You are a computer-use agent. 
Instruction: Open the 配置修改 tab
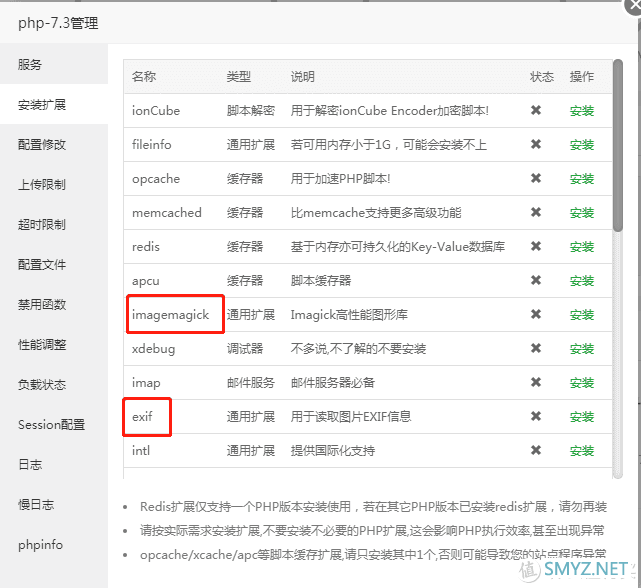coord(54,144)
